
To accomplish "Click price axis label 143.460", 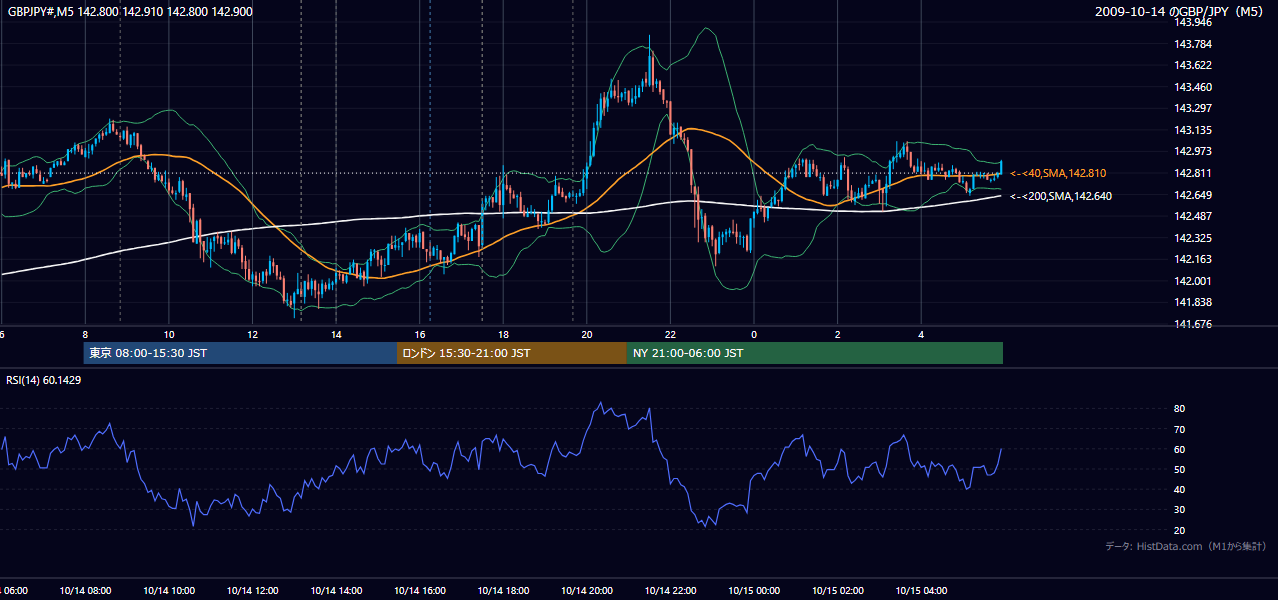I will pos(1193,87).
